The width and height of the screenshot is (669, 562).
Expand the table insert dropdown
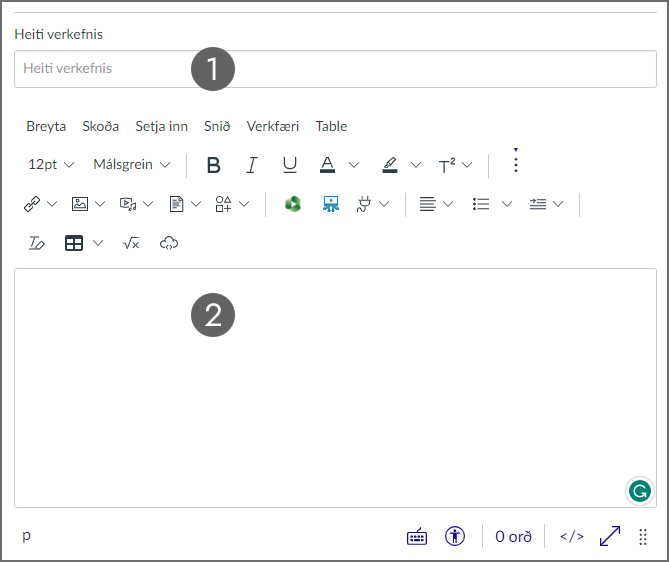[x=97, y=243]
